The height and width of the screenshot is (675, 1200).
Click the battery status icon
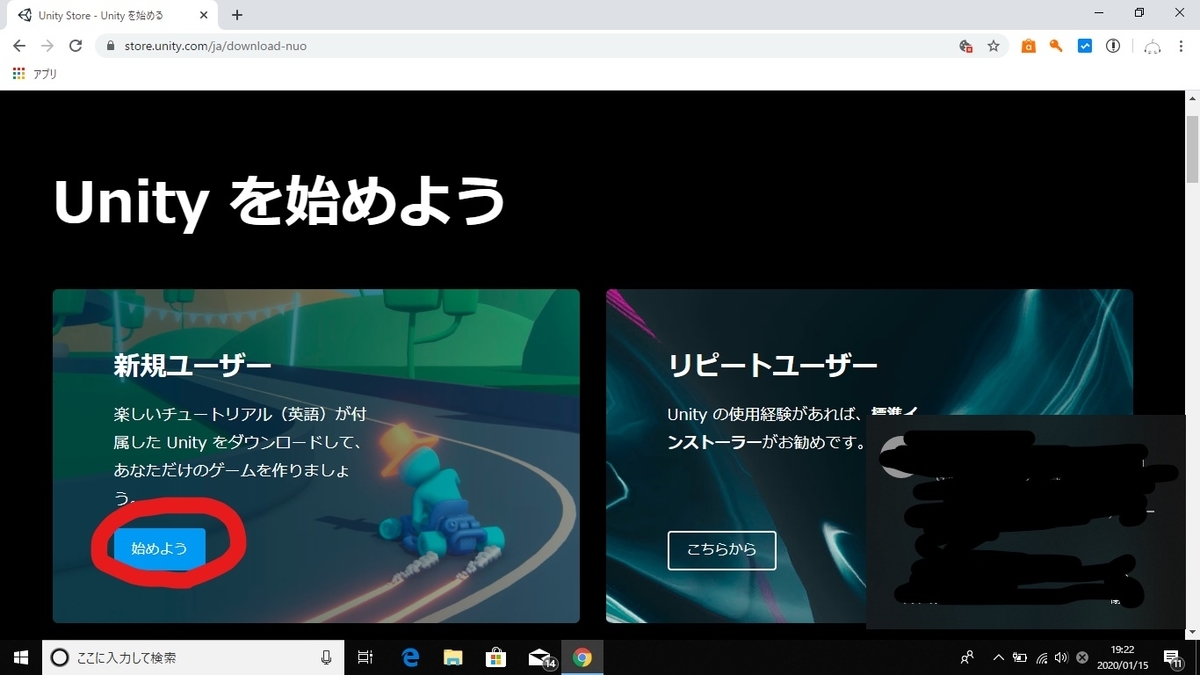tap(1020, 657)
